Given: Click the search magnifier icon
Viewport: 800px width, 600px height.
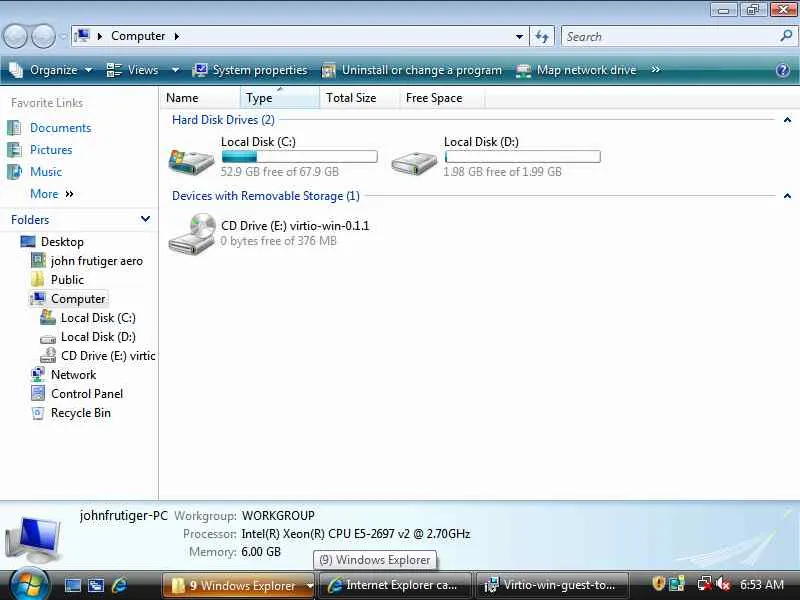Looking at the screenshot, I should [786, 36].
